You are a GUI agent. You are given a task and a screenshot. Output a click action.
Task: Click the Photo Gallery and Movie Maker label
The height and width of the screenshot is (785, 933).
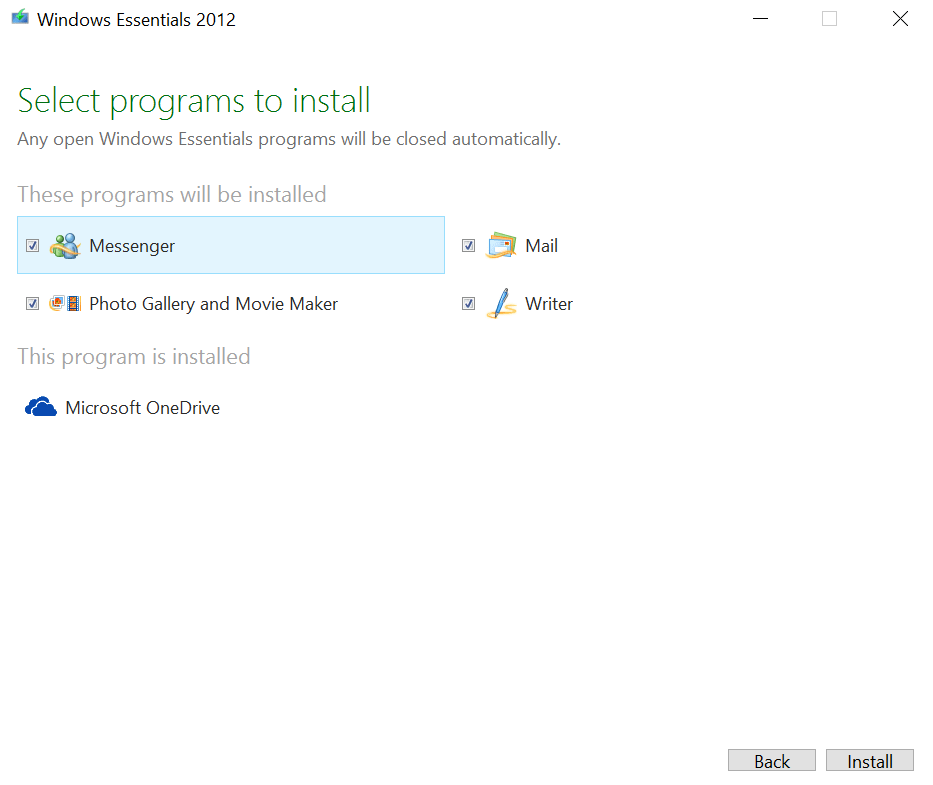(214, 304)
